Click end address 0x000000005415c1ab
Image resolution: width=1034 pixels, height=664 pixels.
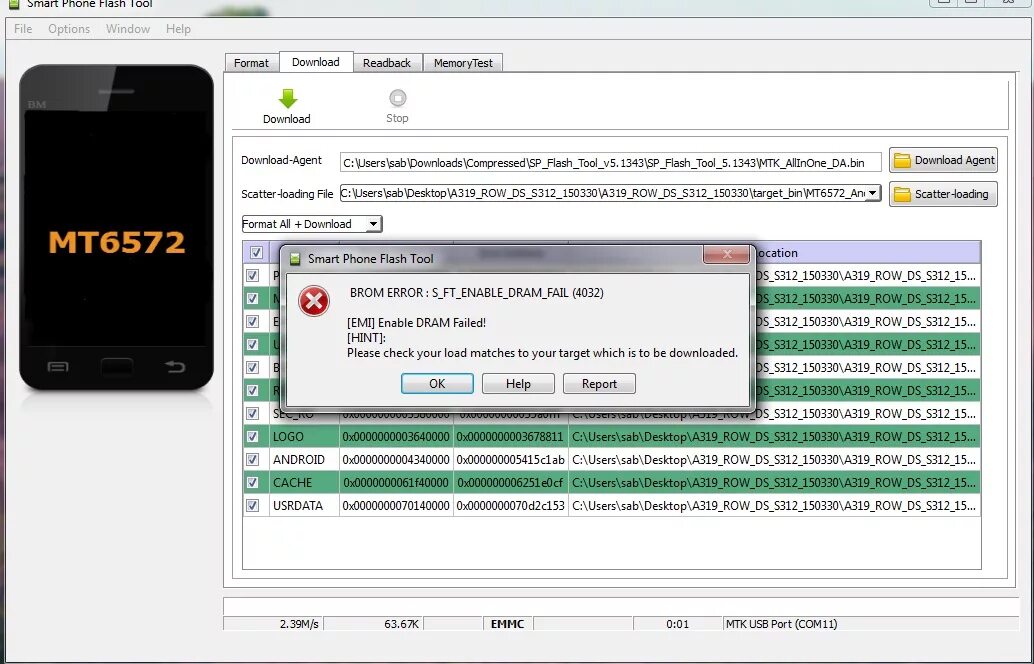(511, 460)
